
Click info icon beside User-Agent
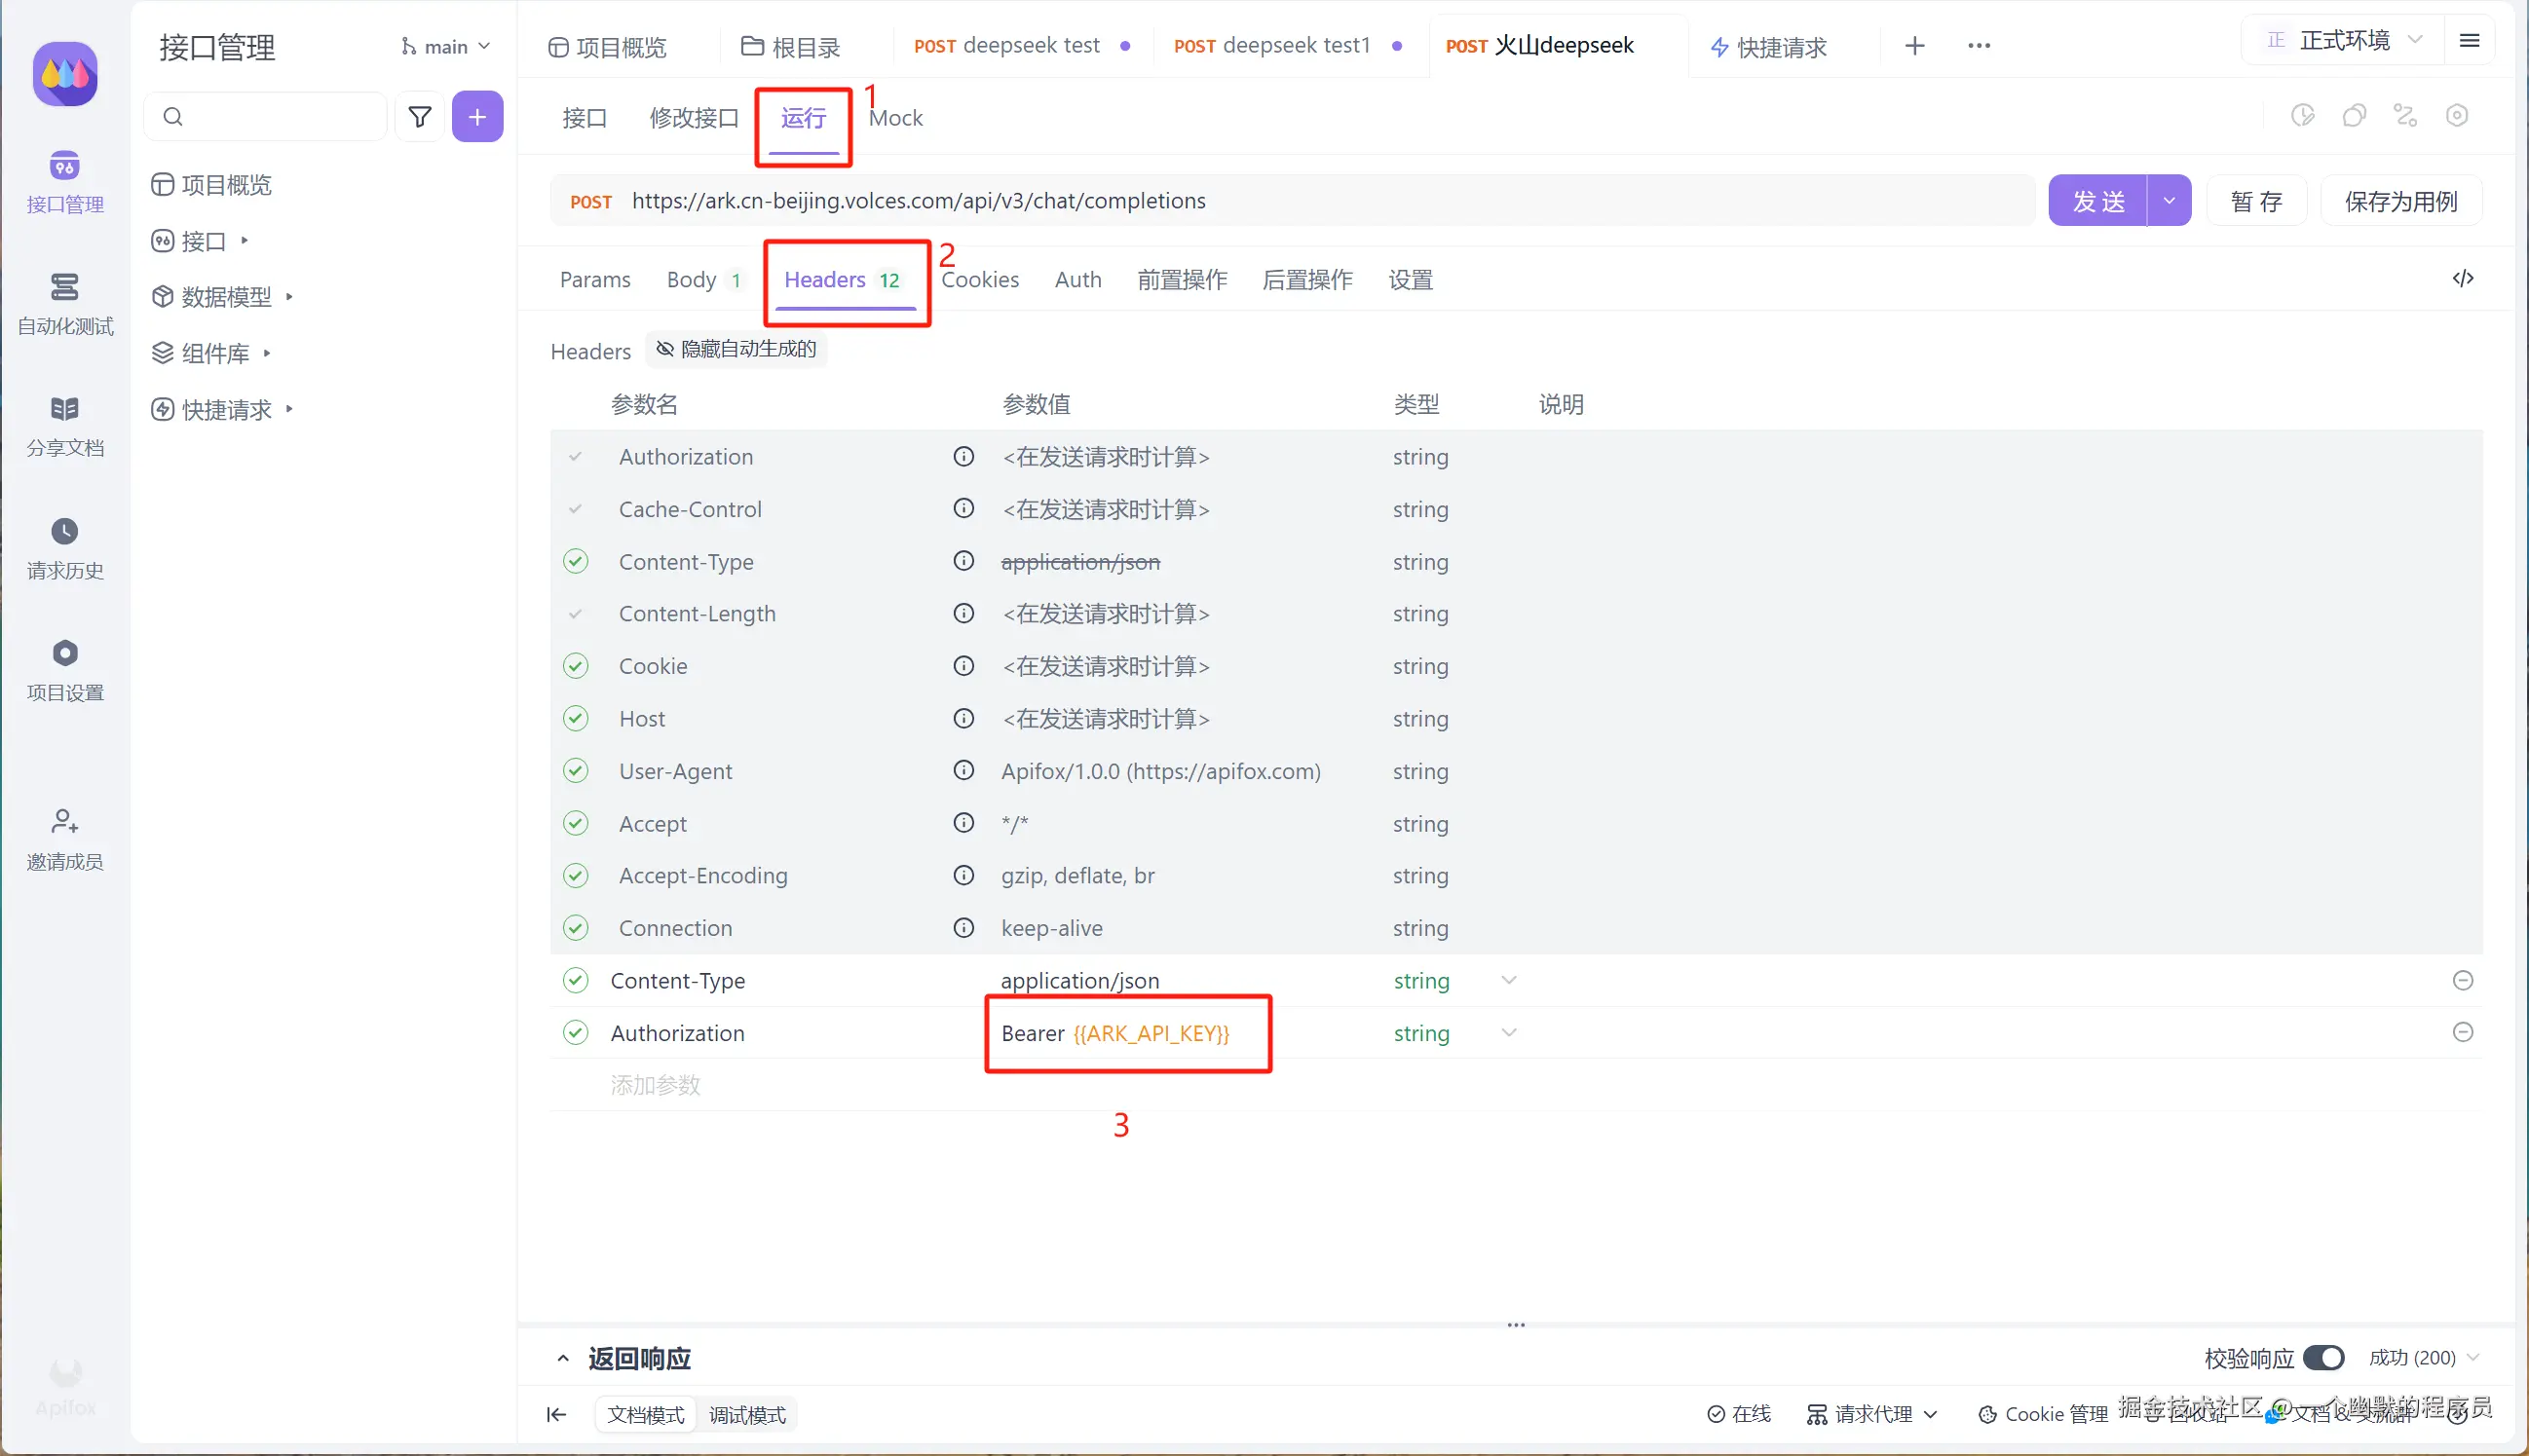pos(963,771)
